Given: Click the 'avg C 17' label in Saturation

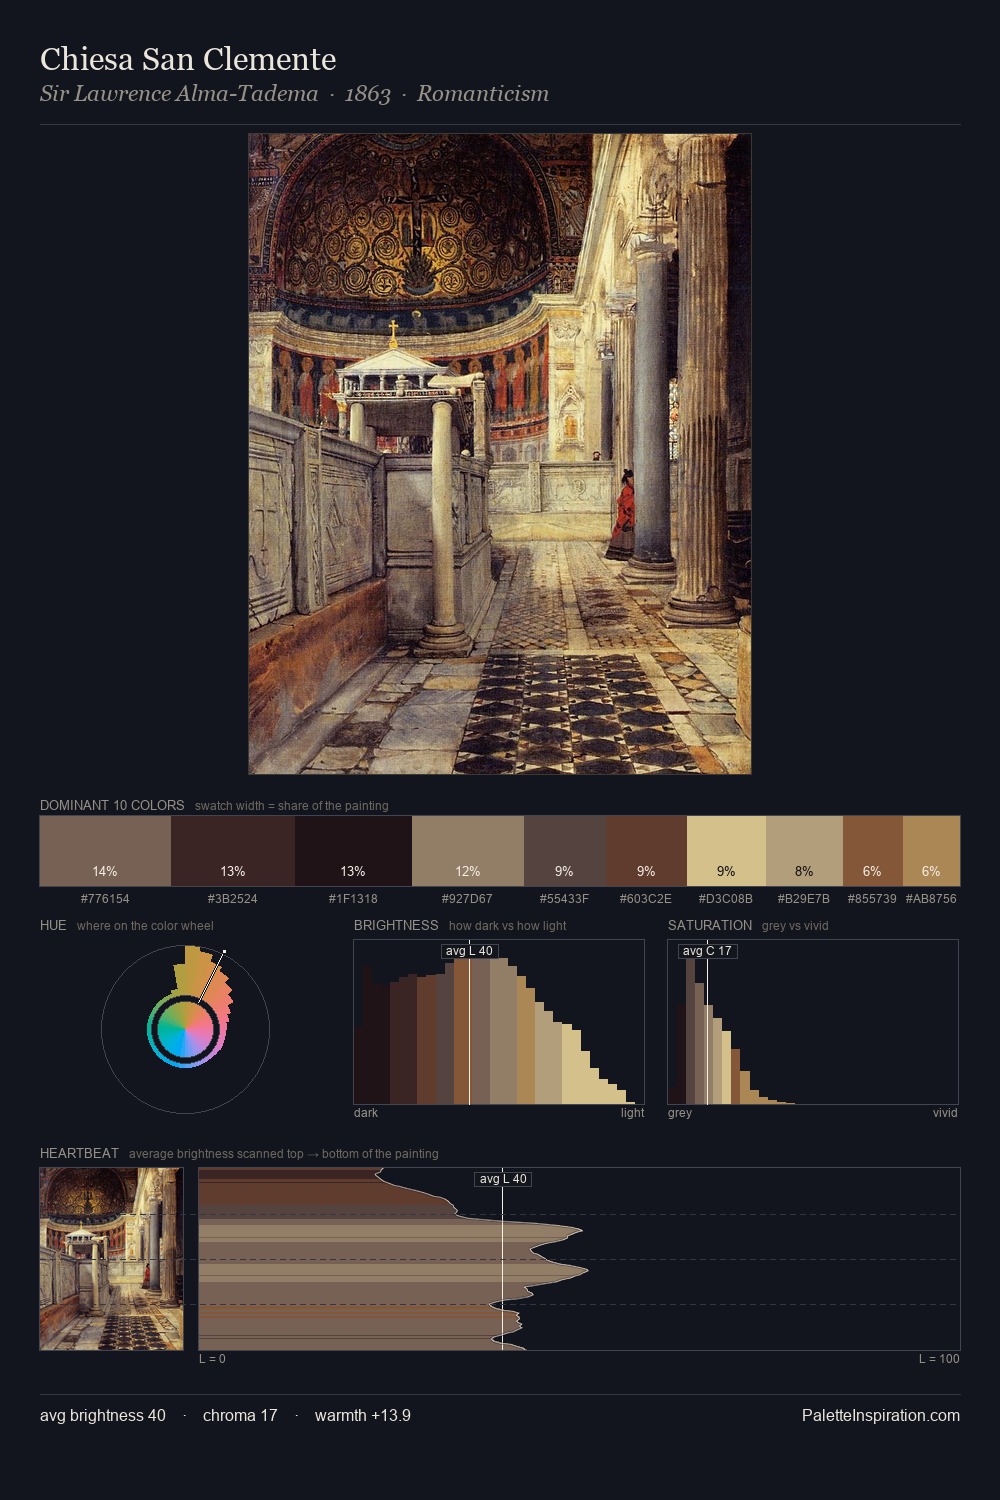Looking at the screenshot, I should click(707, 951).
